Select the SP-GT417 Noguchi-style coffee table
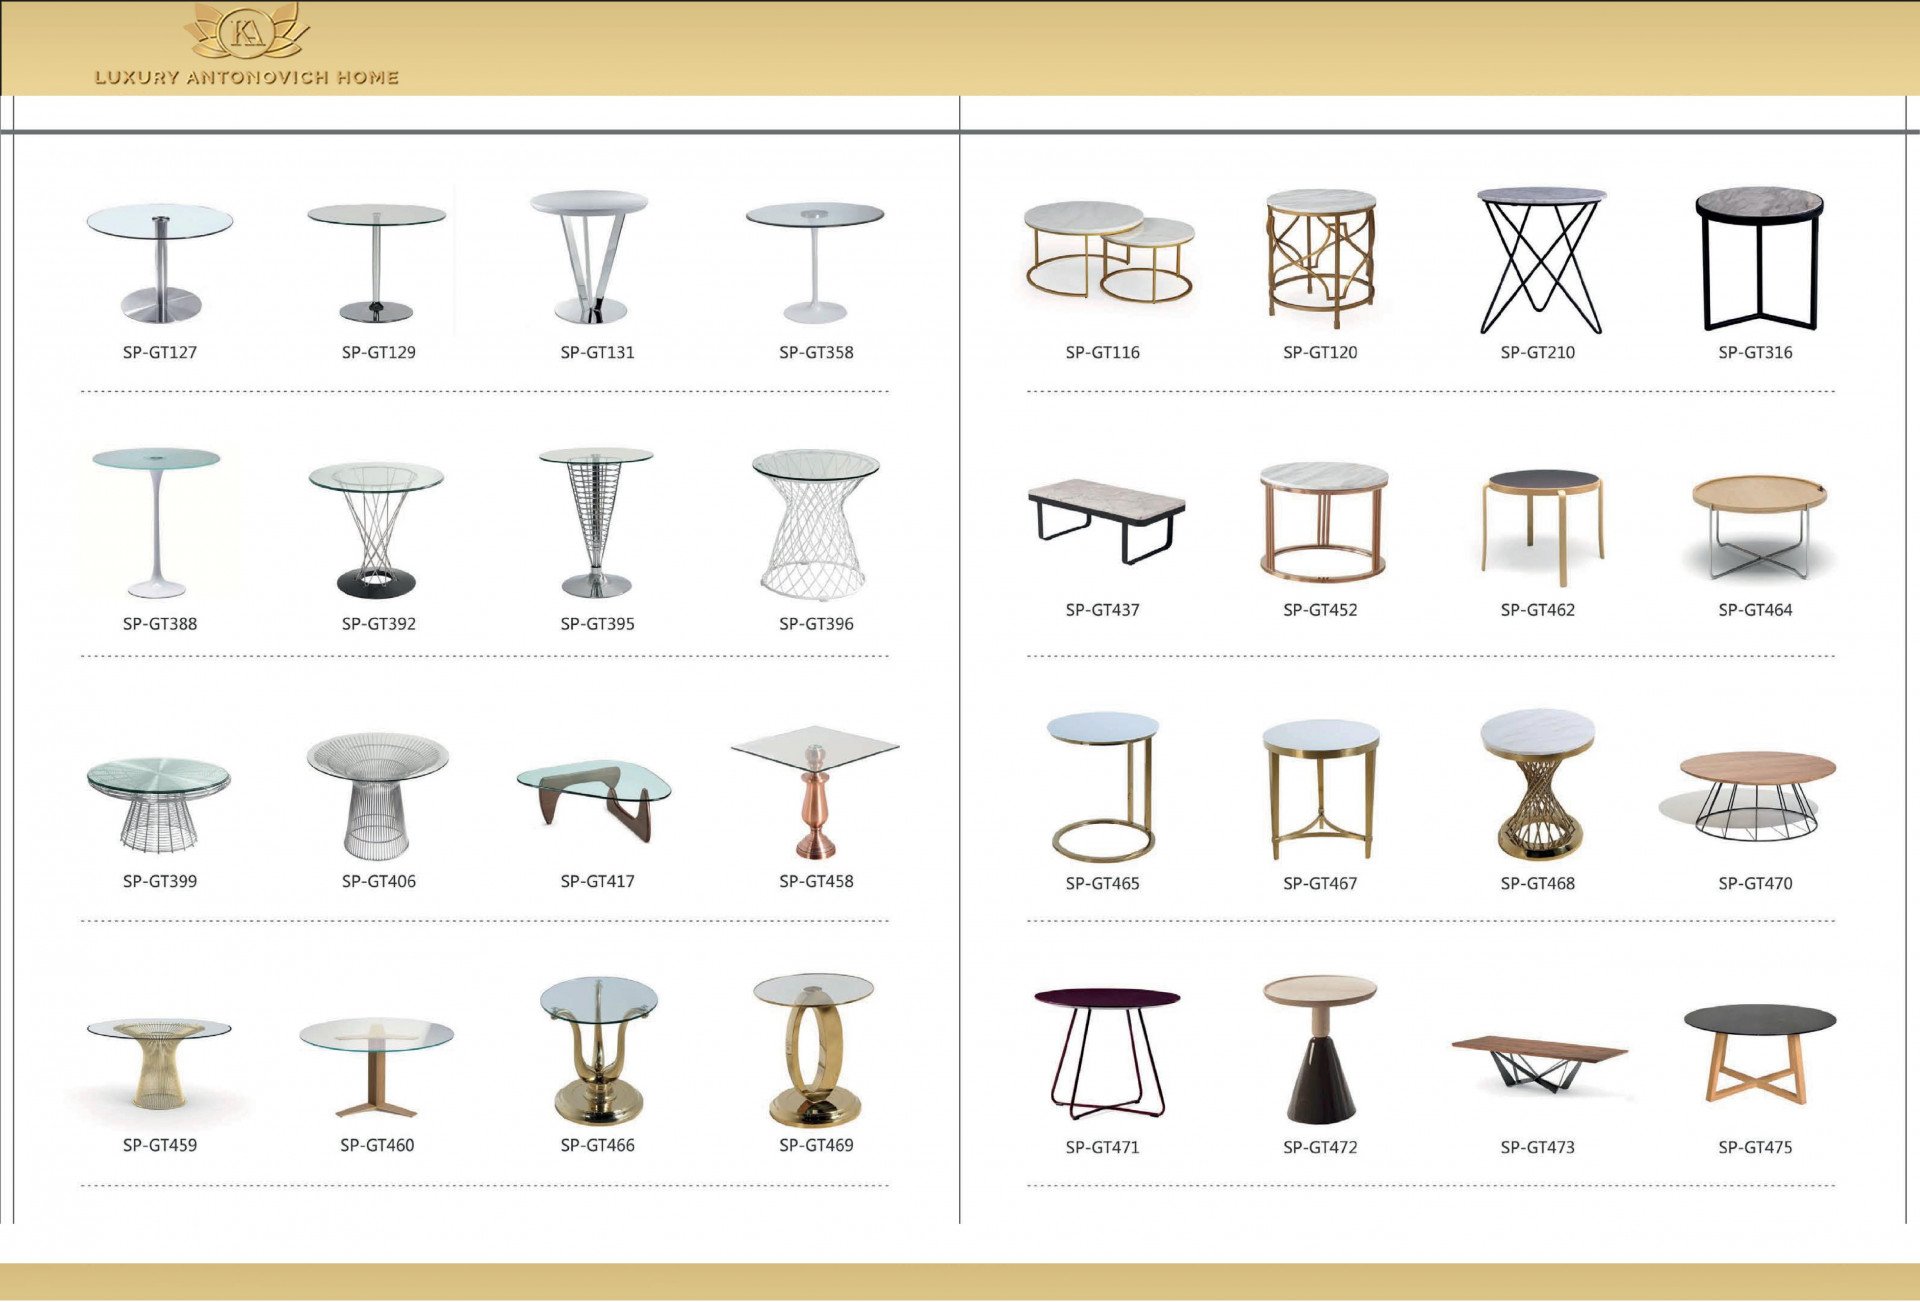Viewport: 1920px width, 1302px height. pyautogui.click(x=594, y=798)
